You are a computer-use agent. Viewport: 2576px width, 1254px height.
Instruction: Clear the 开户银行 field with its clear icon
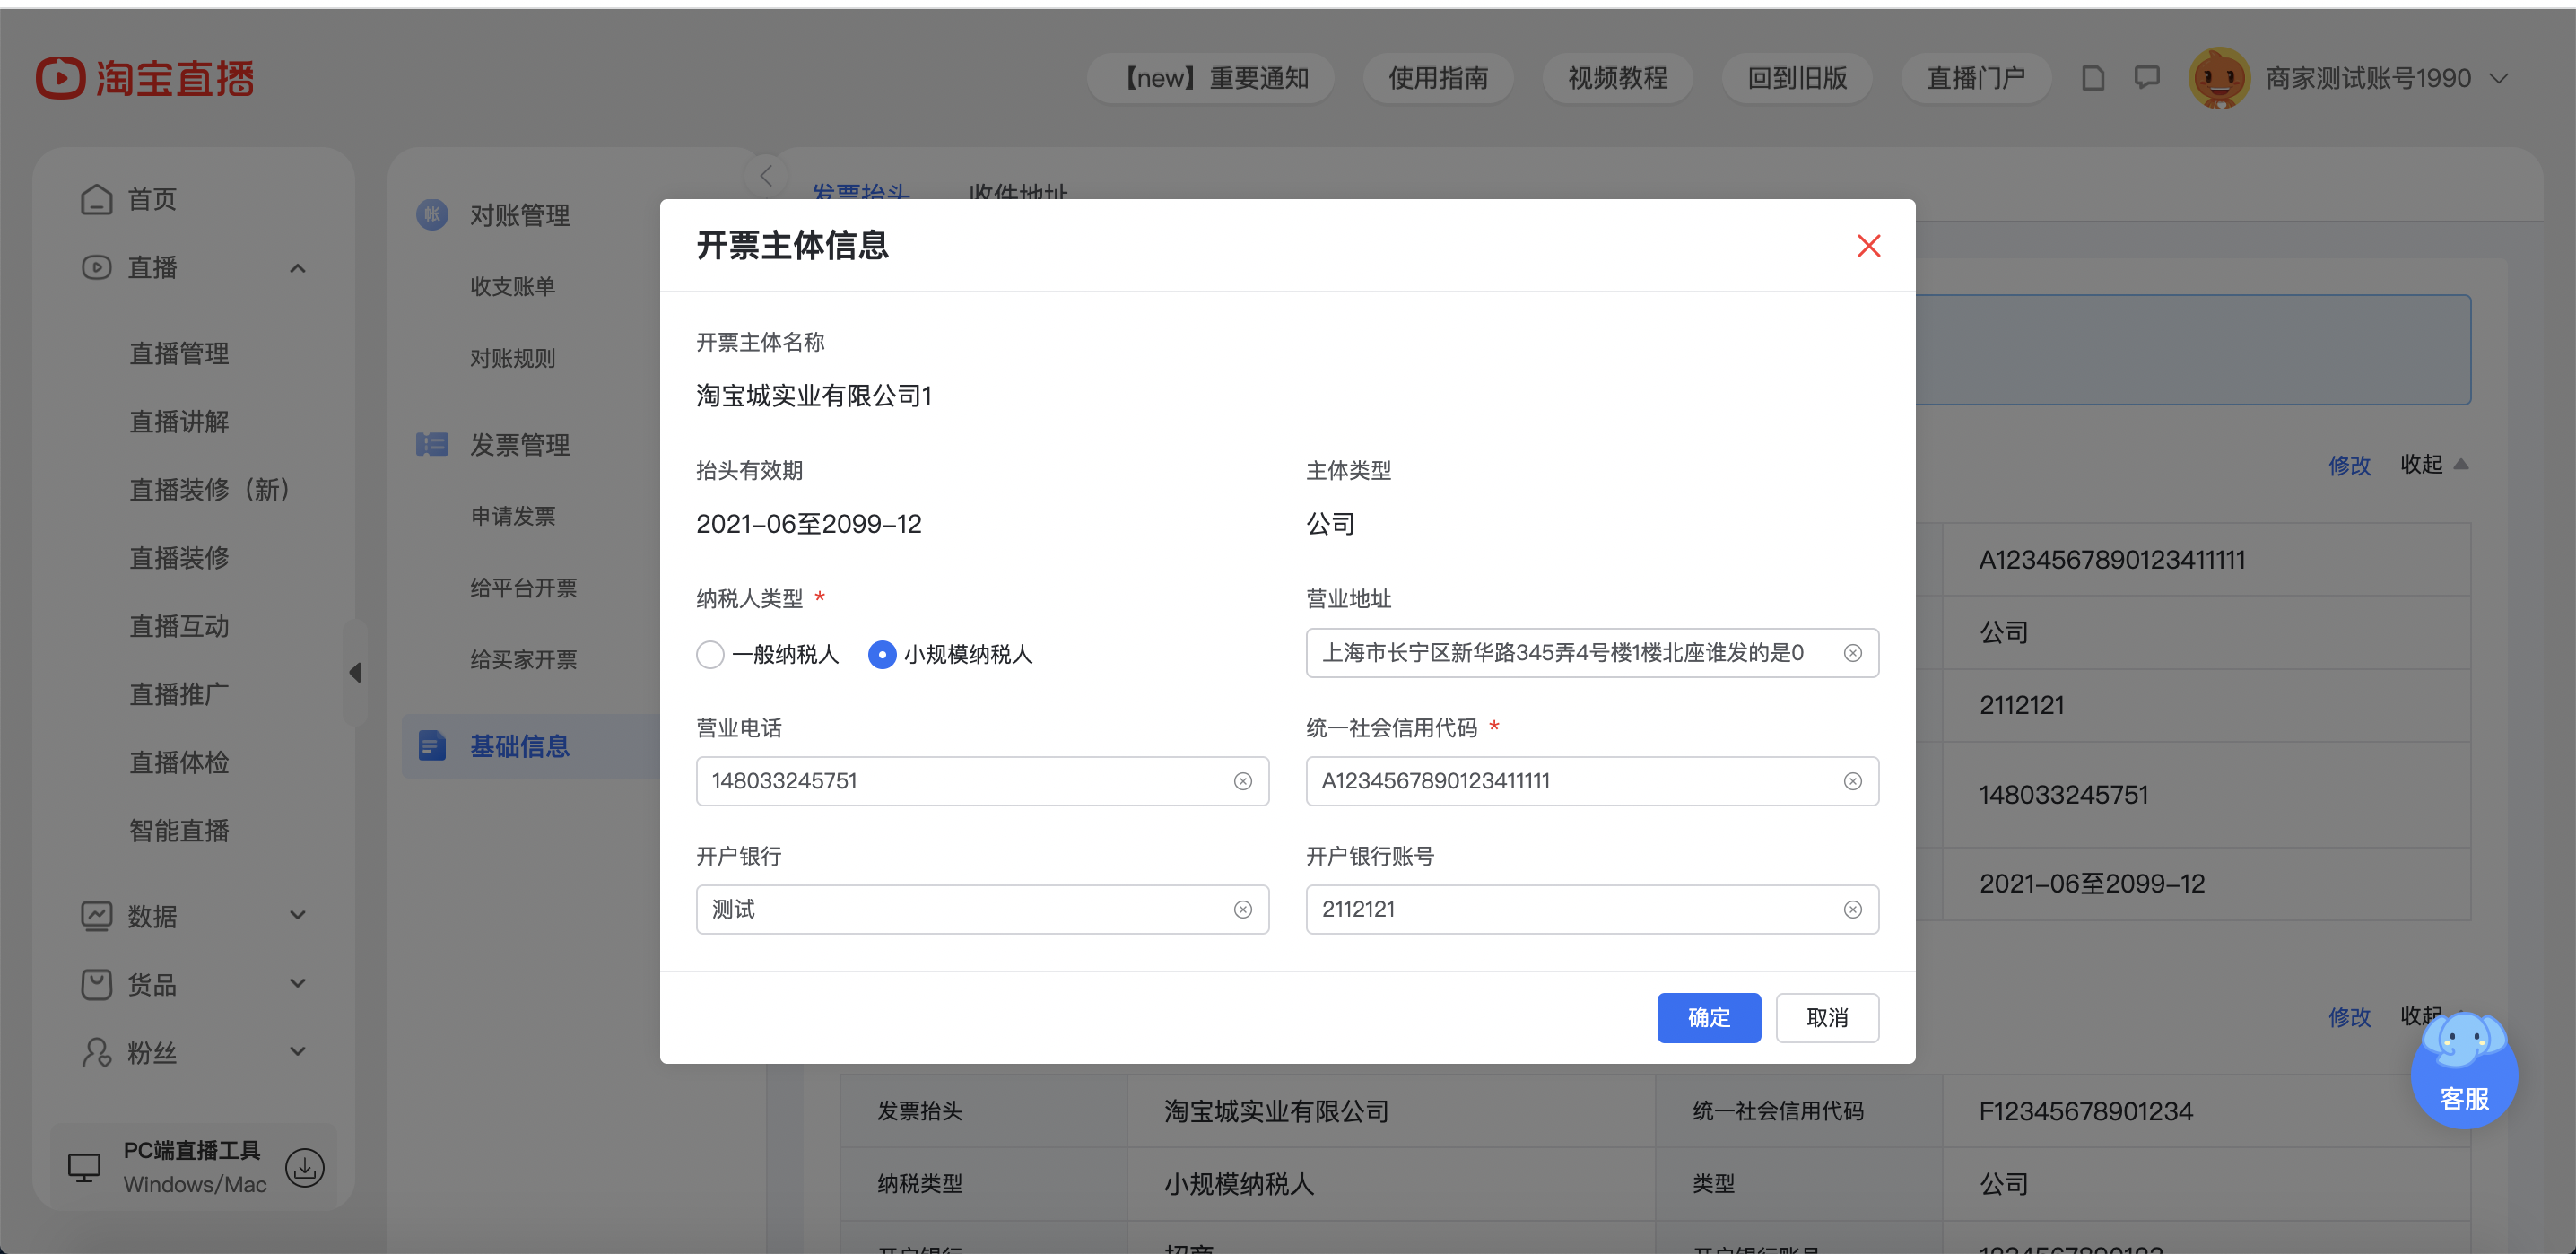click(1242, 909)
